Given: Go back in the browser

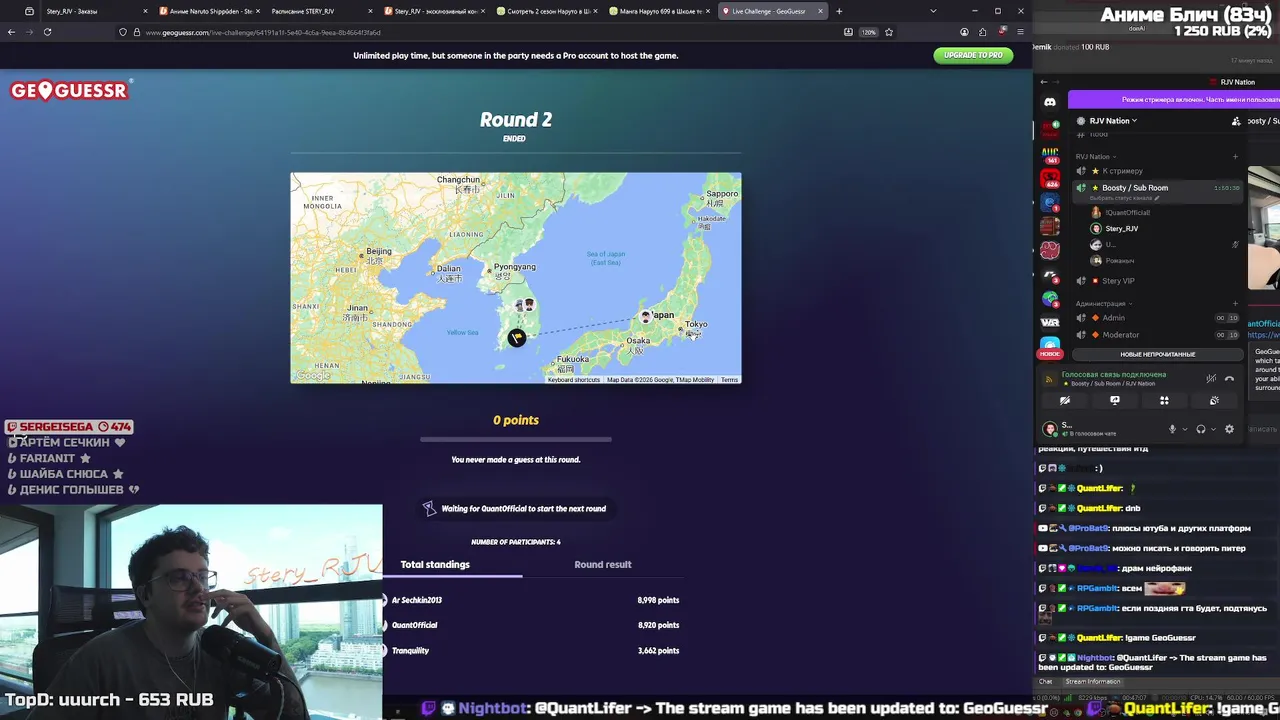Looking at the screenshot, I should coord(12,32).
